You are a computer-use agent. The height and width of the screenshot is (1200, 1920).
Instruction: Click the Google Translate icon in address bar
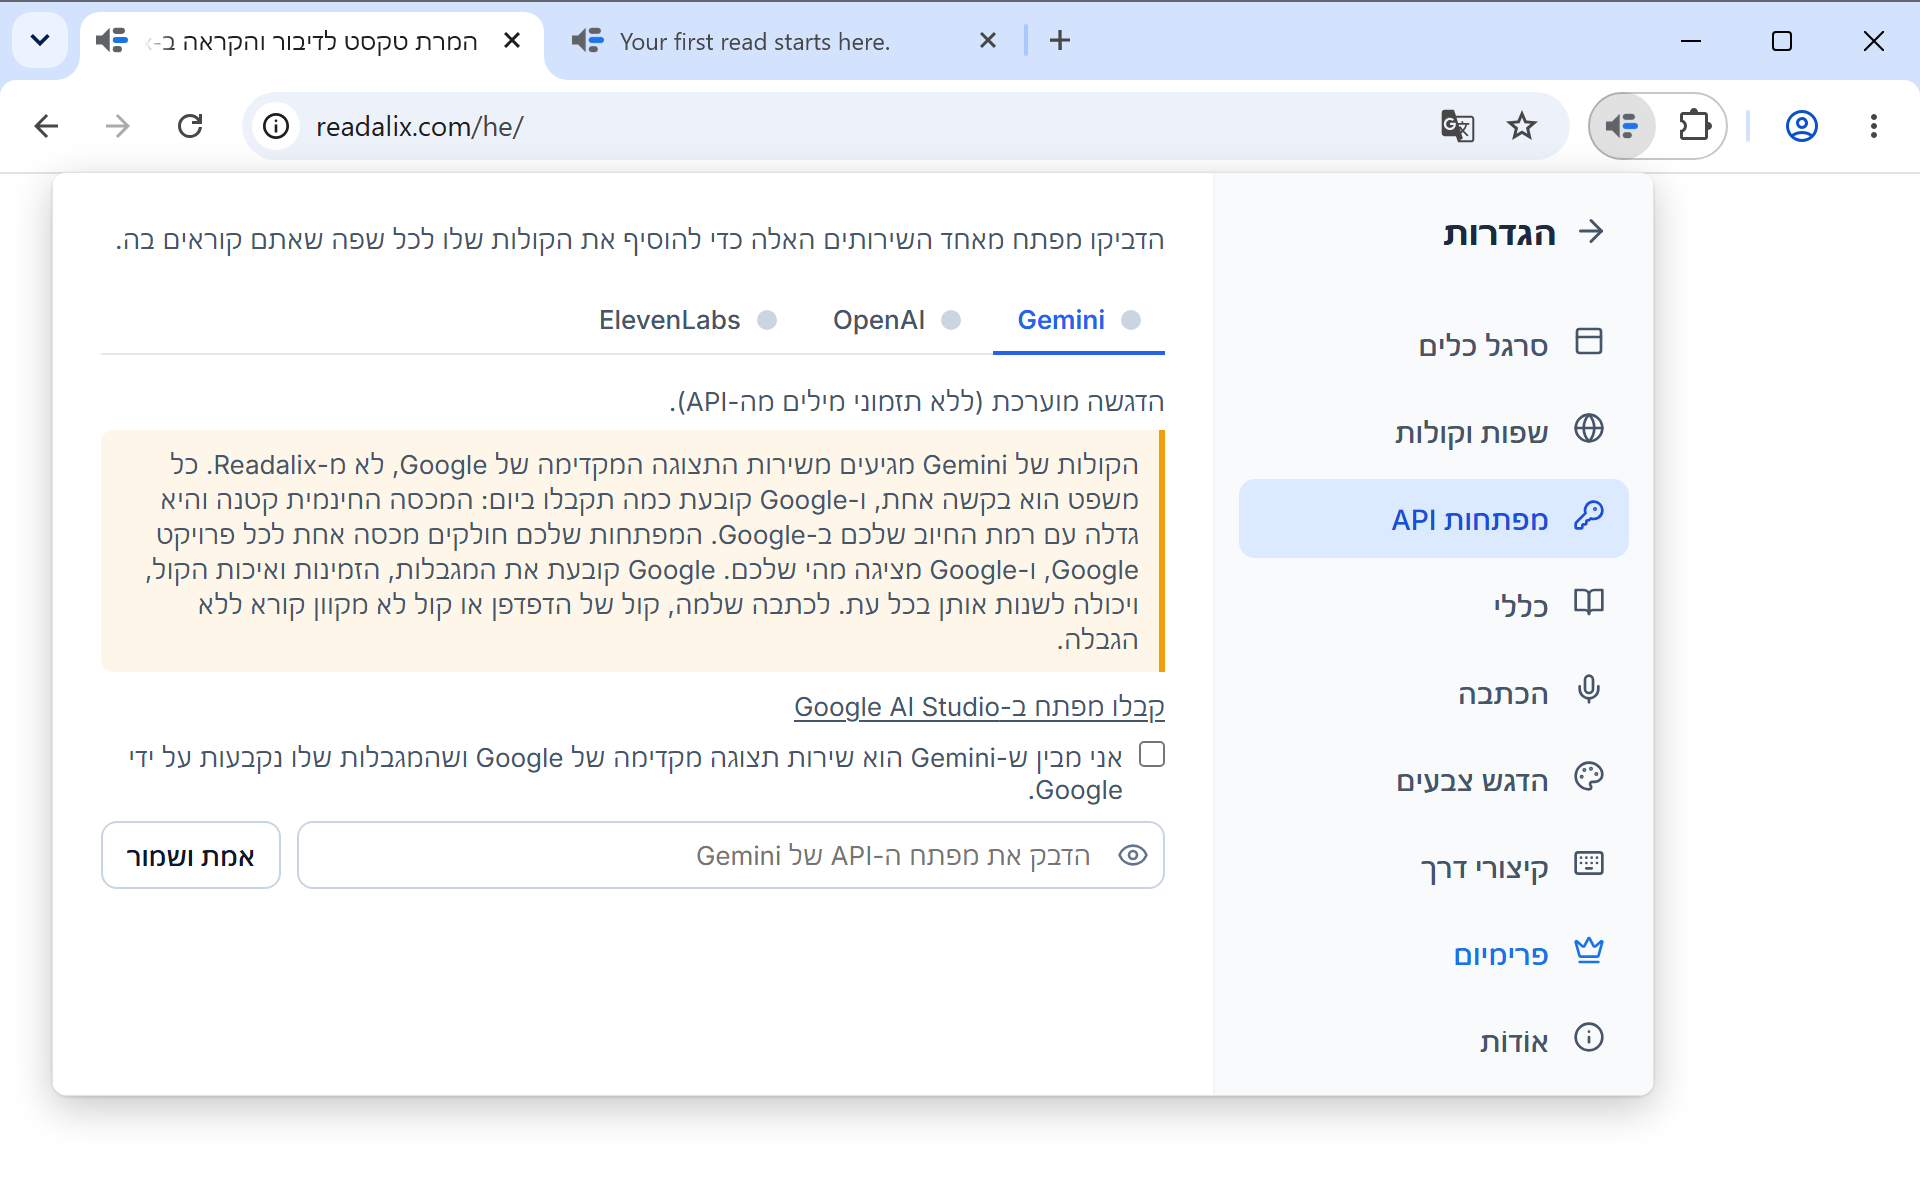pos(1457,126)
